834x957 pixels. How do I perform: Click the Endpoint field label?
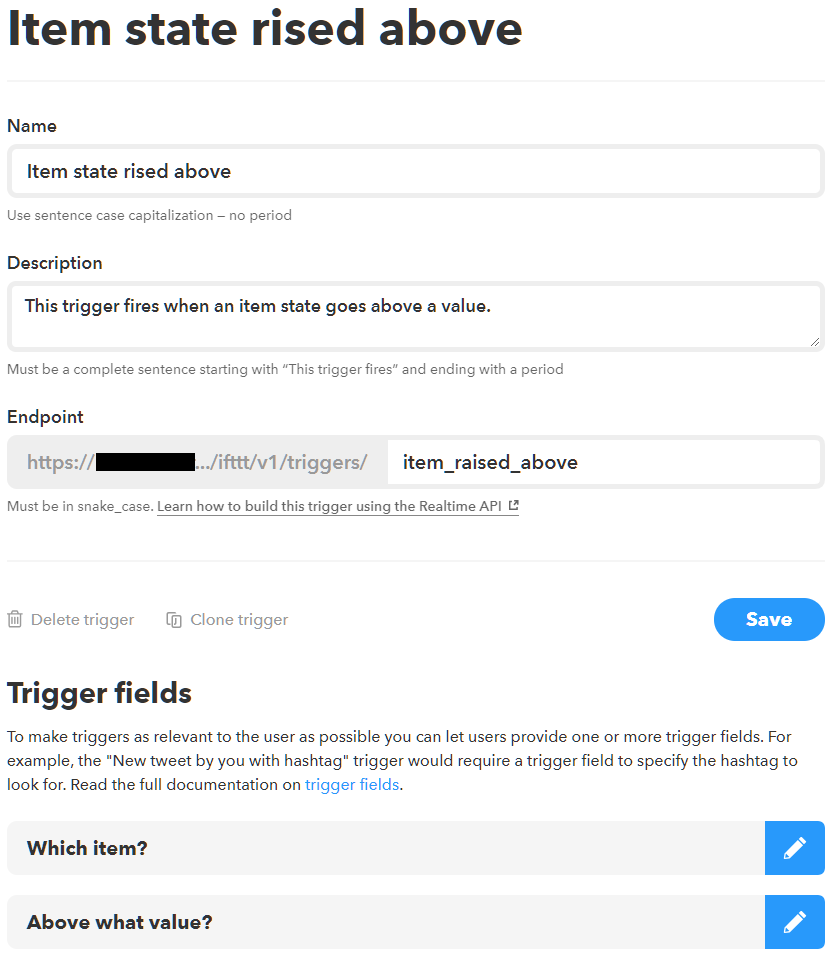[x=45, y=417]
